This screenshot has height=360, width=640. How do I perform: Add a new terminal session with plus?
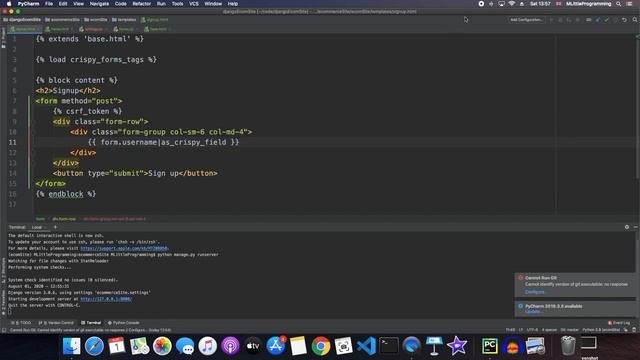55,227
